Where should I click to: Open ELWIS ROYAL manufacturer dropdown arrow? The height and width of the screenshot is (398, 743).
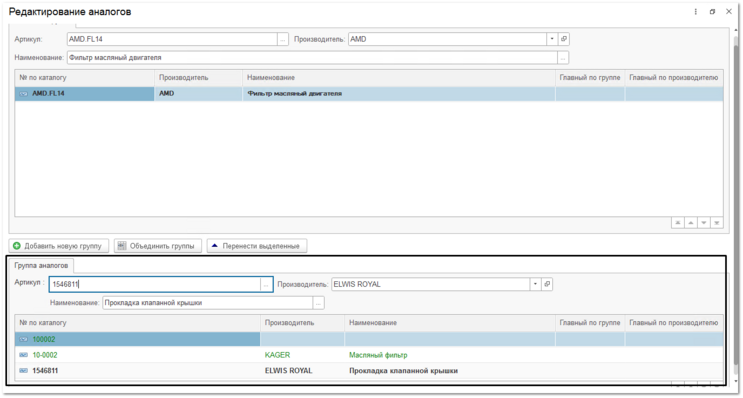point(535,284)
